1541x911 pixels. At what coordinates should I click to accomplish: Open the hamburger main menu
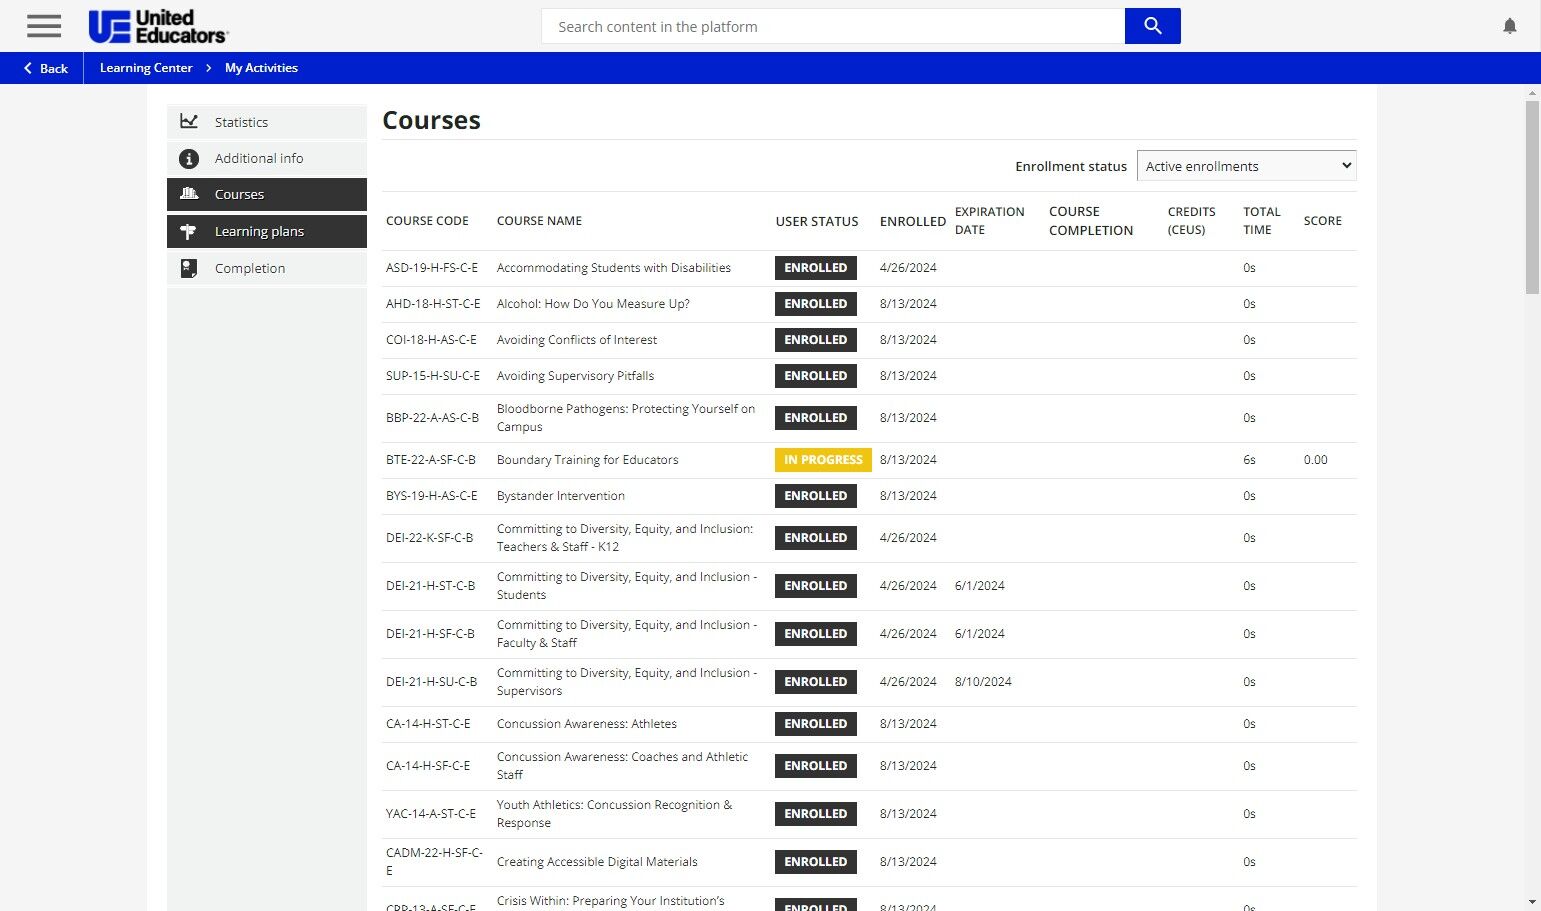tap(44, 26)
